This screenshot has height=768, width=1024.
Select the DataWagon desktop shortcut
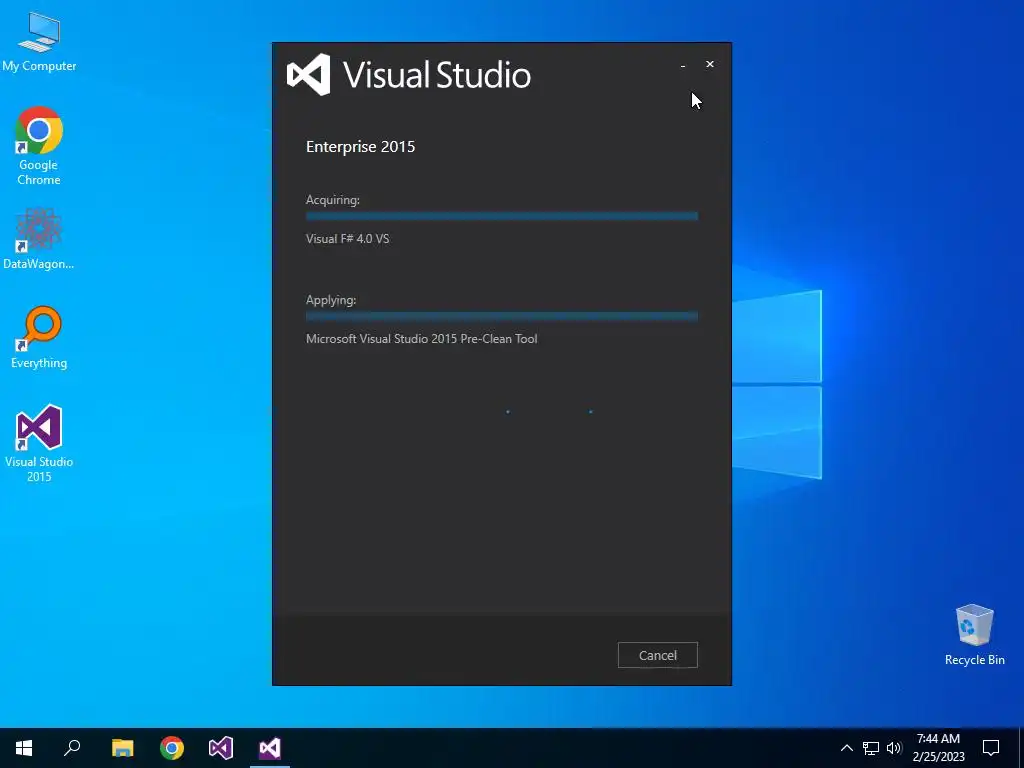pos(39,239)
